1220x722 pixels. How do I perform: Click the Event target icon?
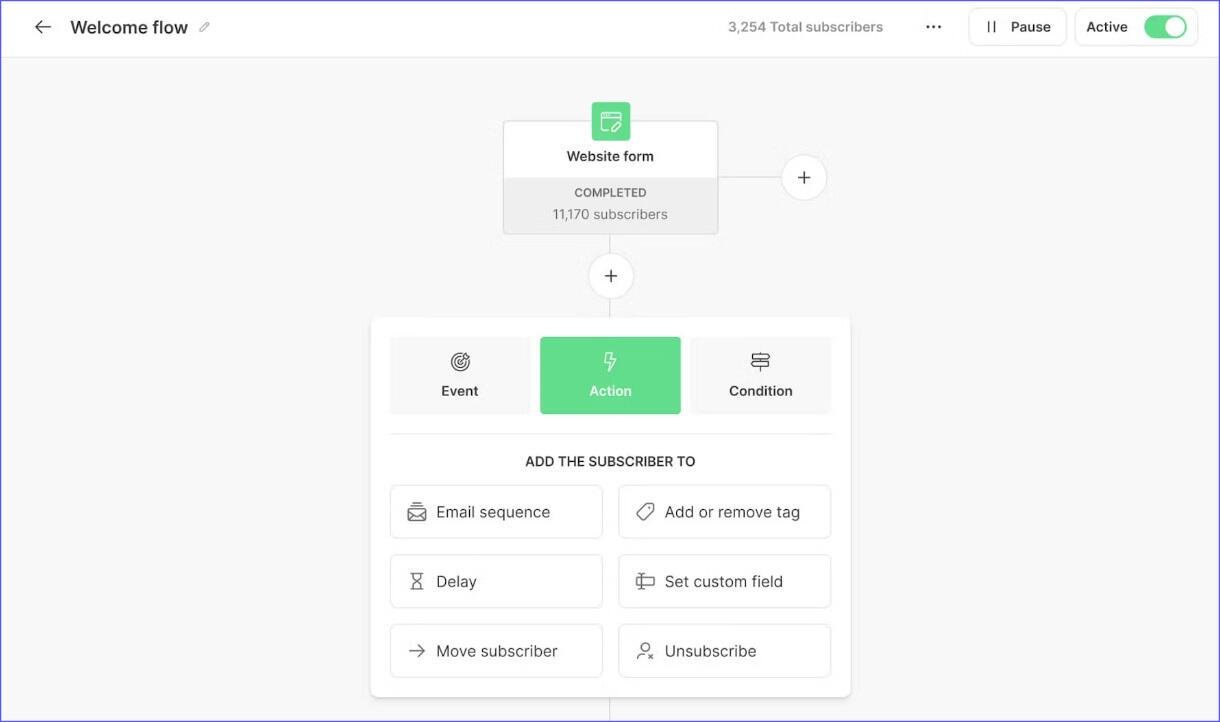(x=459, y=362)
